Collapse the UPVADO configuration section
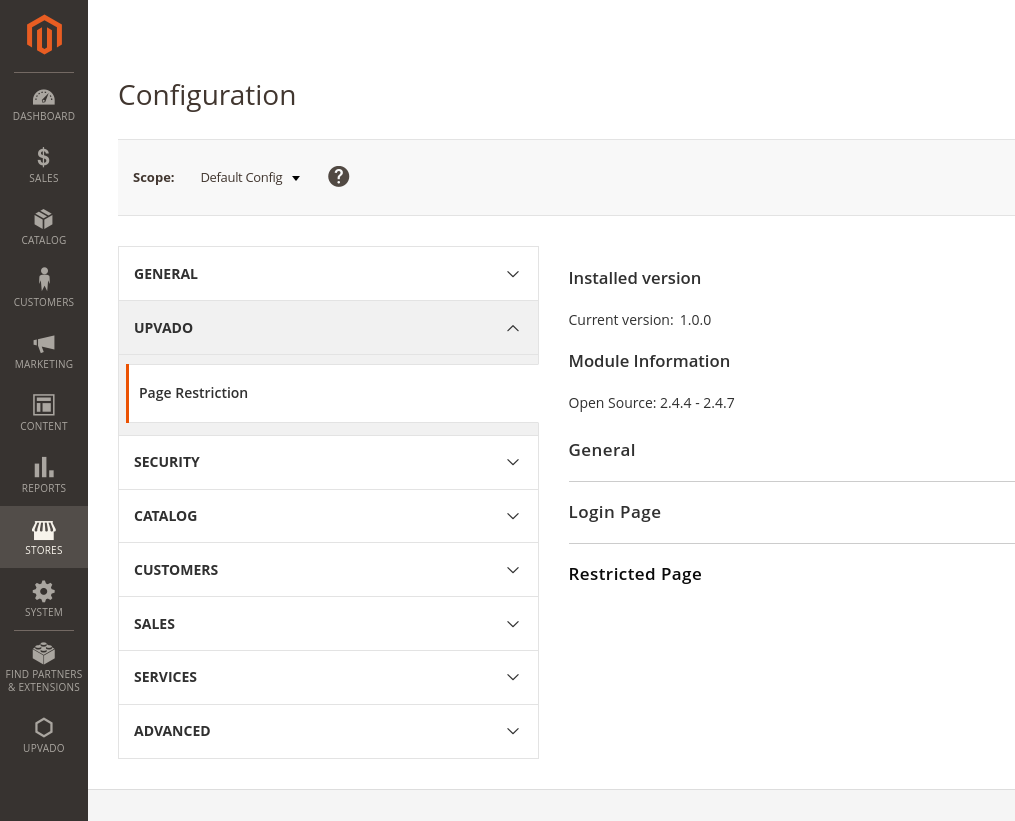Viewport: 1015px width, 821px height. coord(328,328)
